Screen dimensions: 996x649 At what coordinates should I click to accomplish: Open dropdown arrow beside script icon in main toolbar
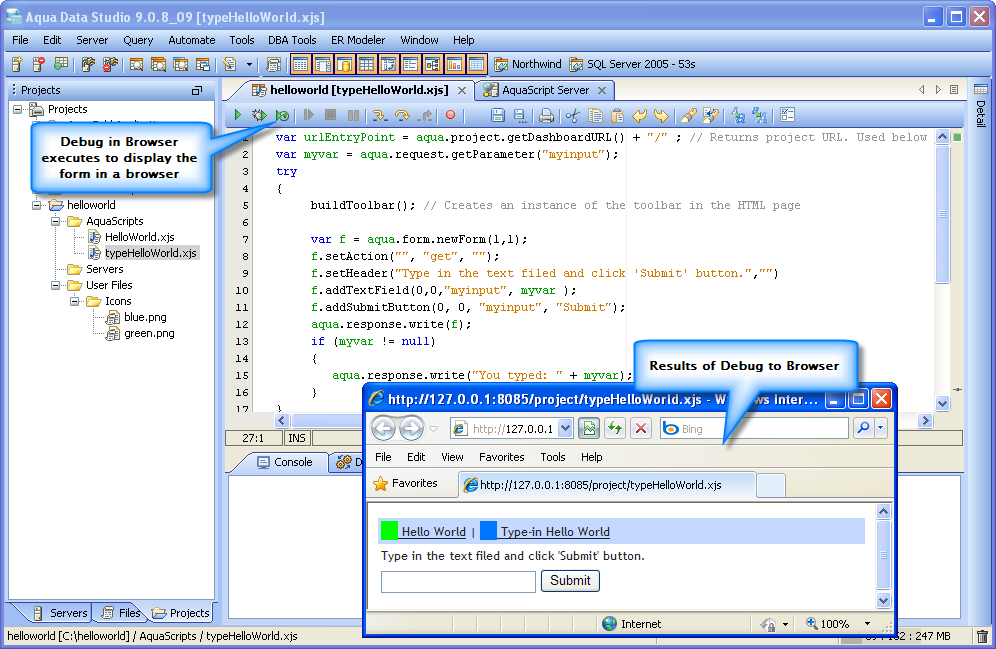(x=249, y=64)
